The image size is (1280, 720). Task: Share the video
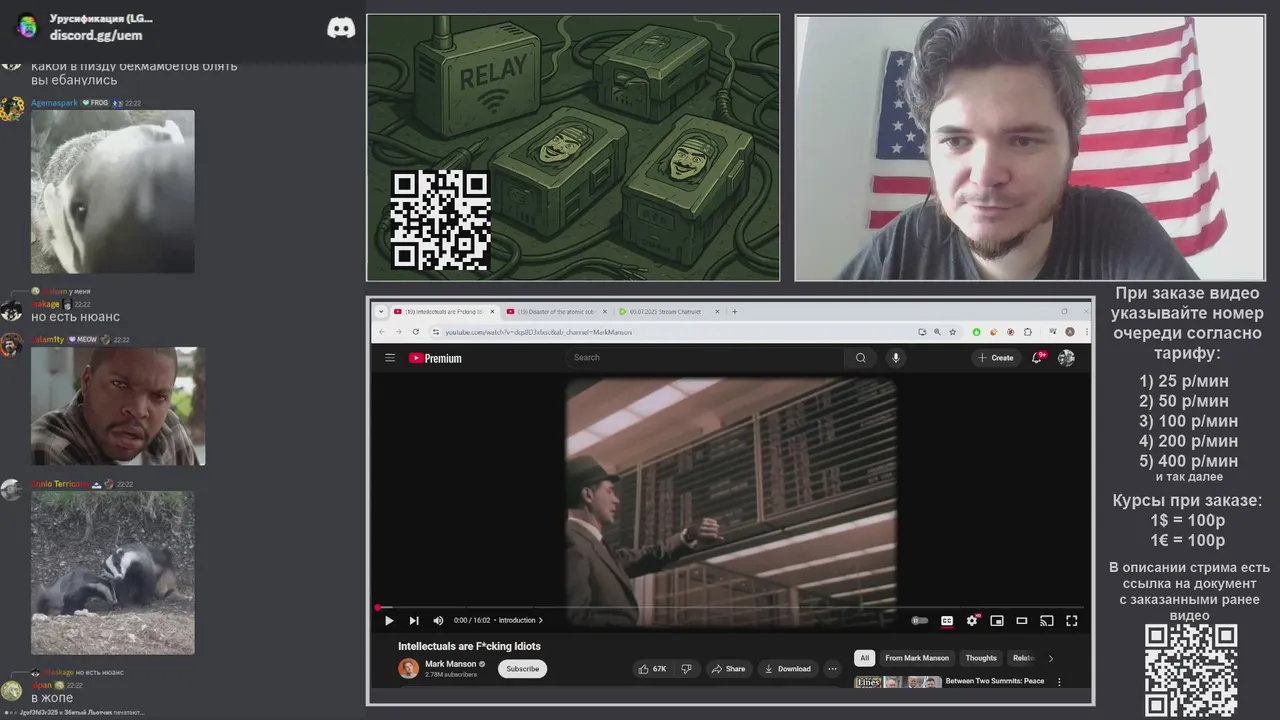729,669
